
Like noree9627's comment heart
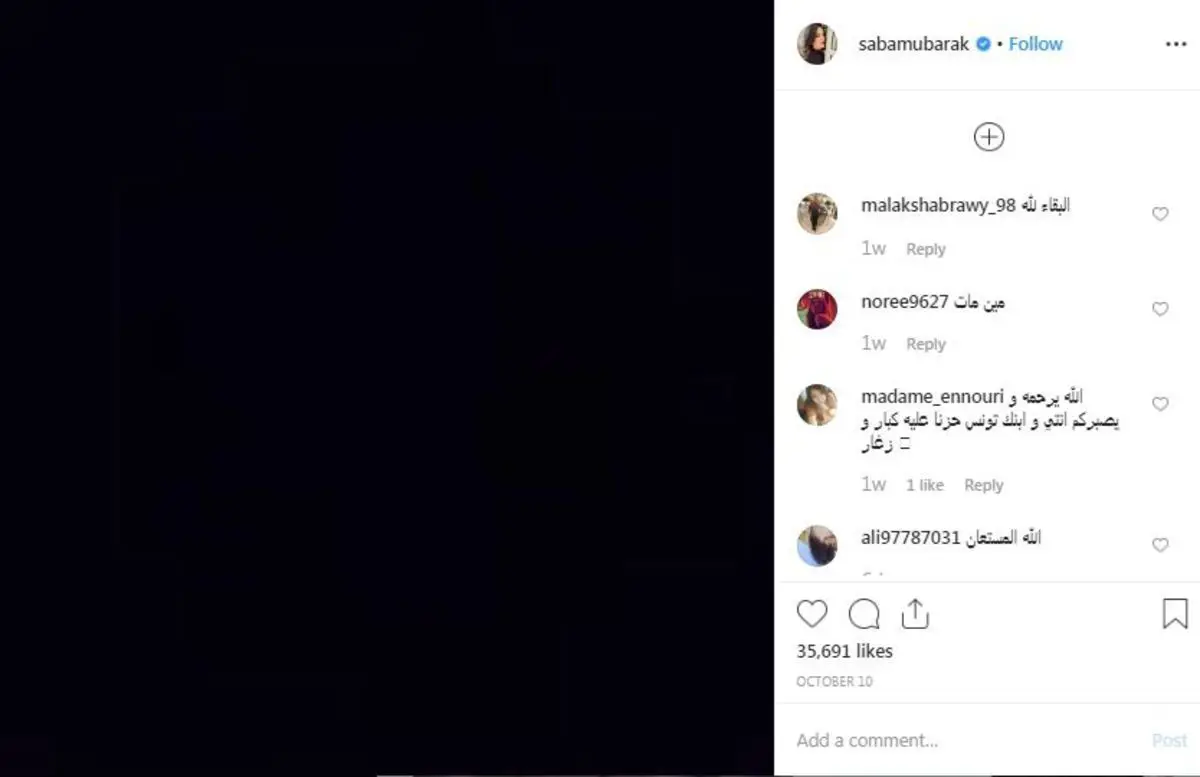[x=1160, y=309]
